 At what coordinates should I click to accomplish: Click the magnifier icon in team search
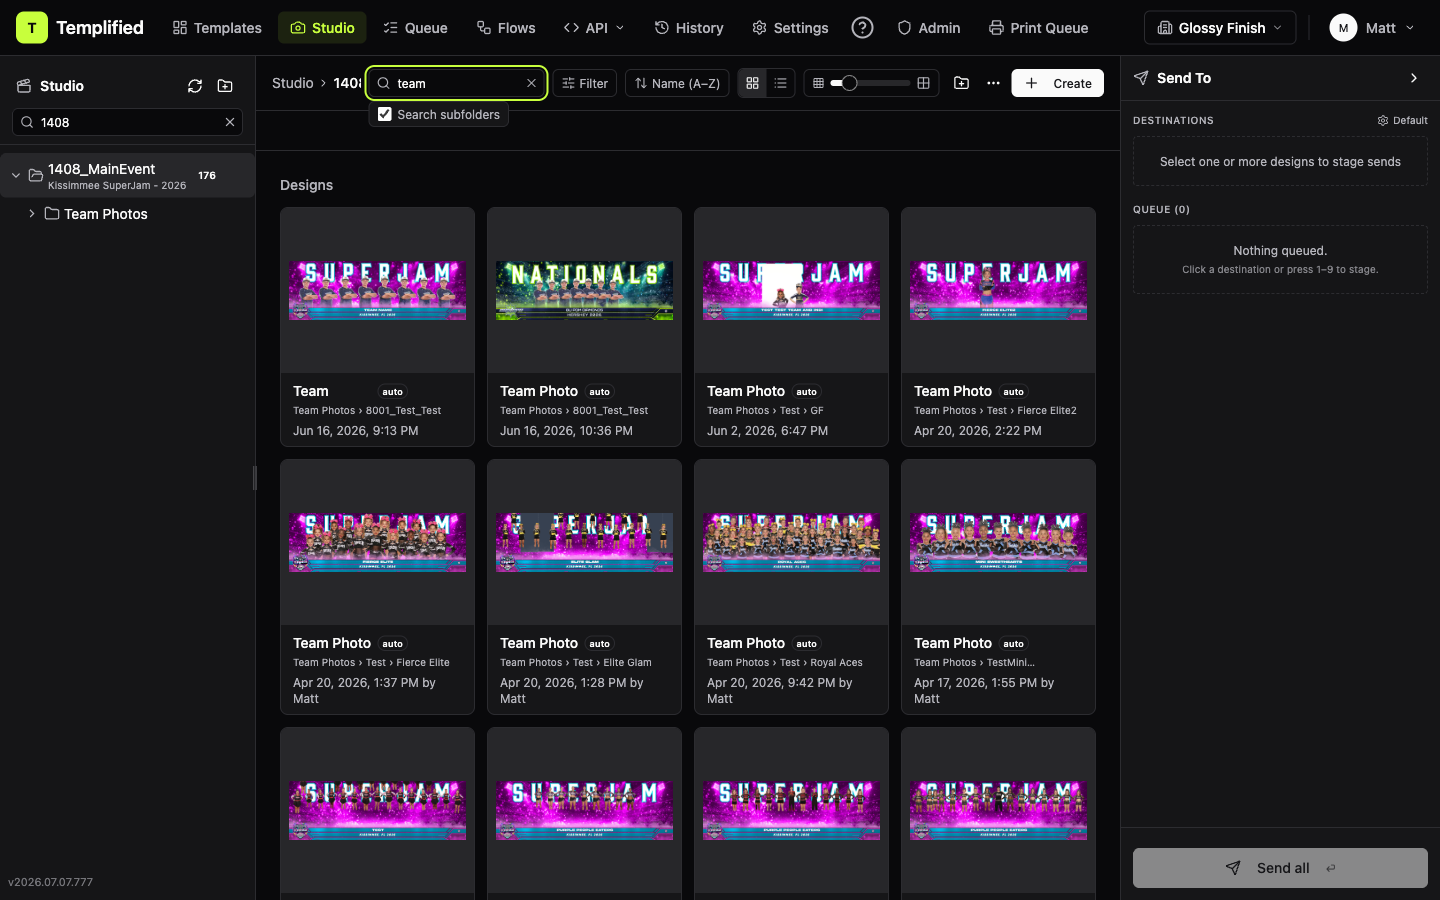[383, 83]
